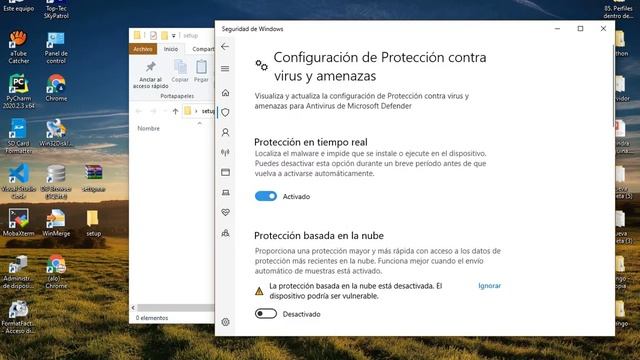Click the Explorer horizontal scrollbar left arrow

(133, 307)
